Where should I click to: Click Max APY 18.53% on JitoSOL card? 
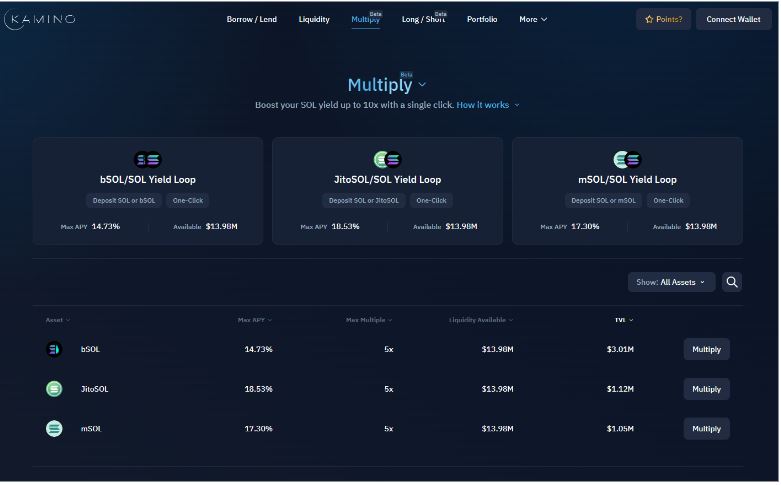(330, 227)
